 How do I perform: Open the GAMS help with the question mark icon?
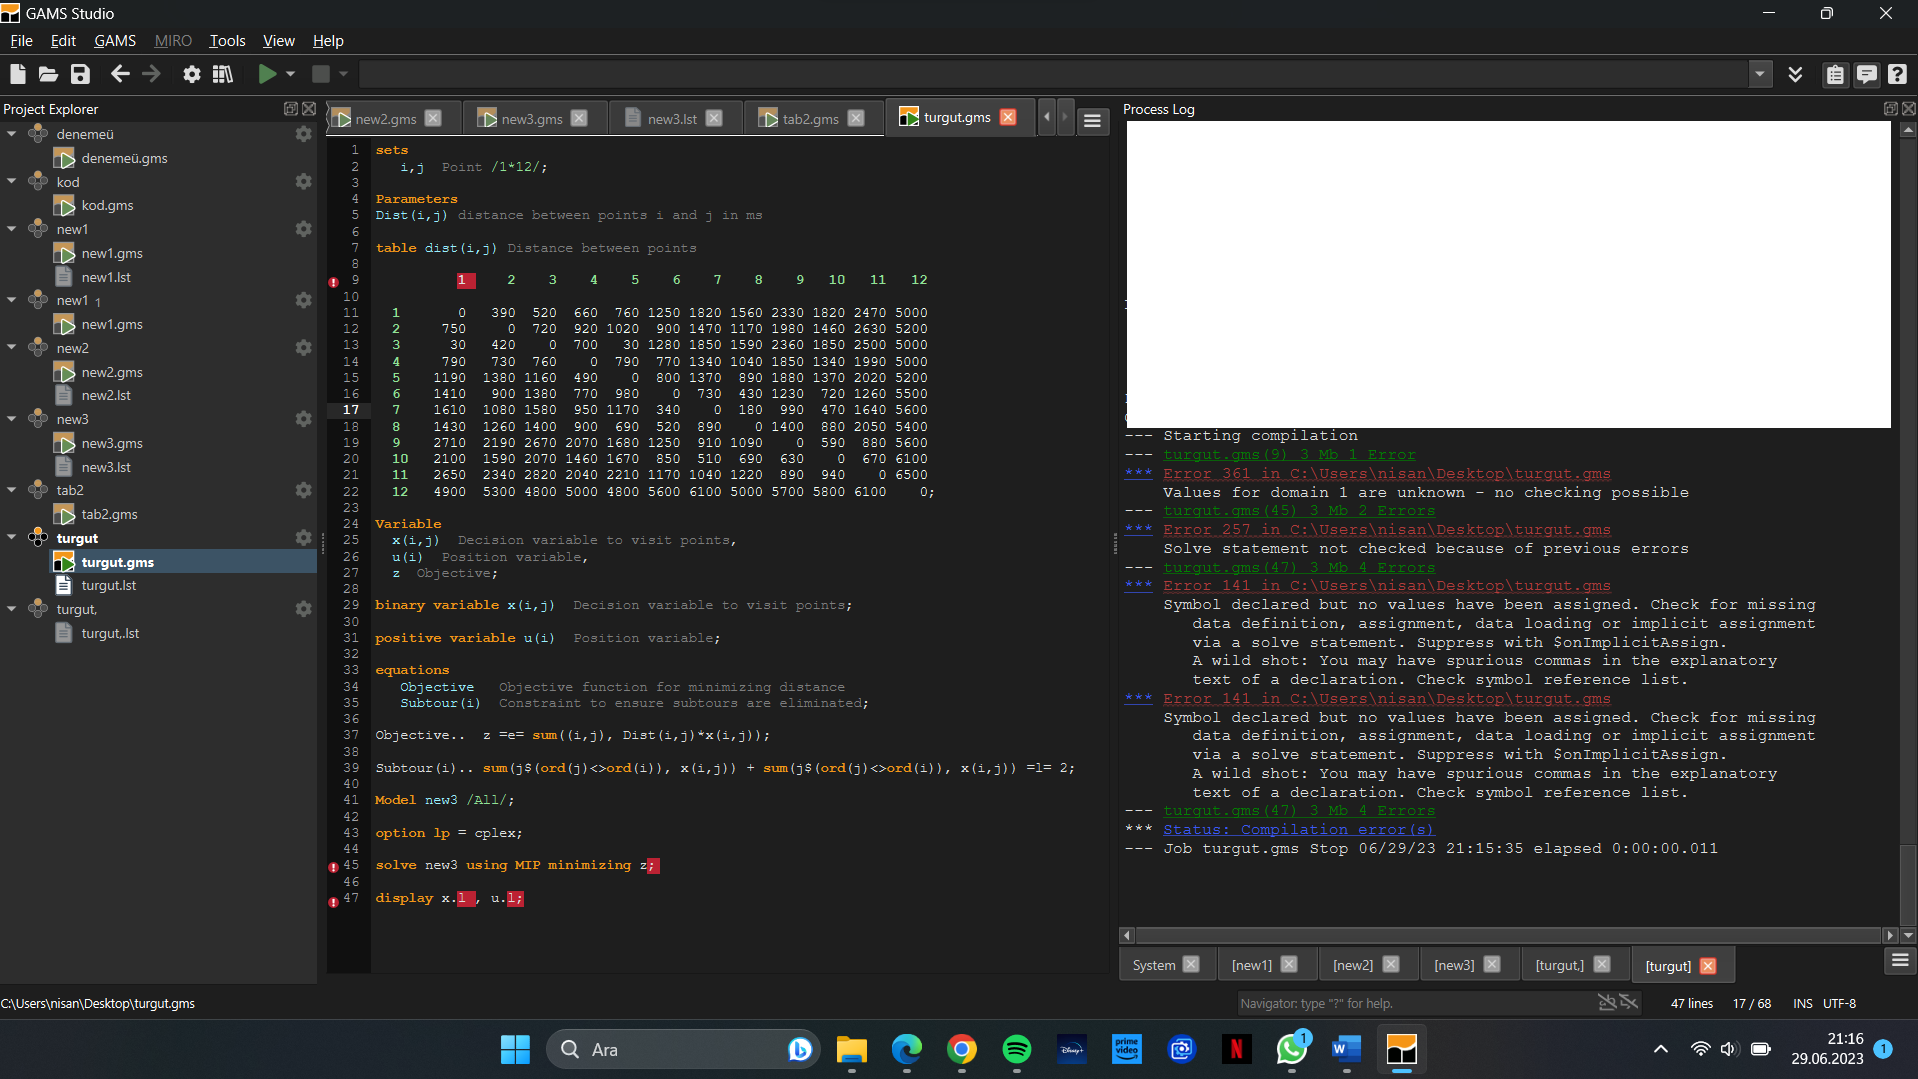[1898, 74]
